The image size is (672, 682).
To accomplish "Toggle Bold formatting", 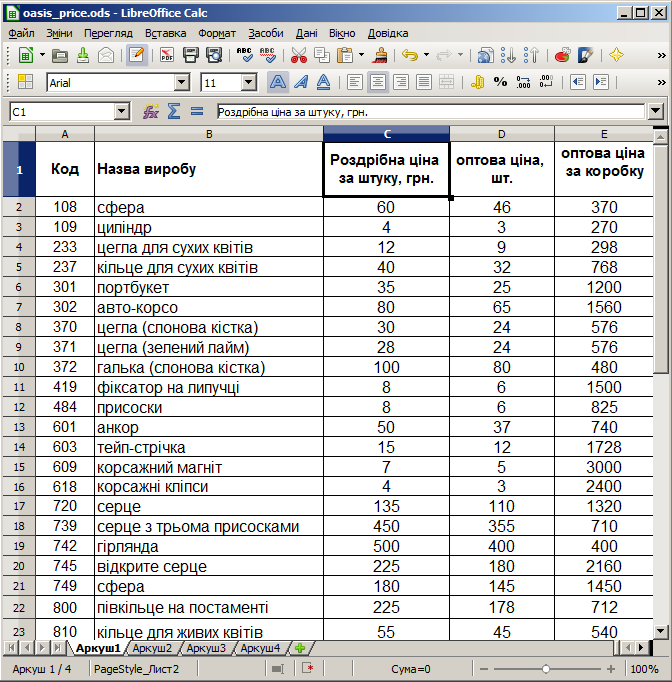I will 278,82.
